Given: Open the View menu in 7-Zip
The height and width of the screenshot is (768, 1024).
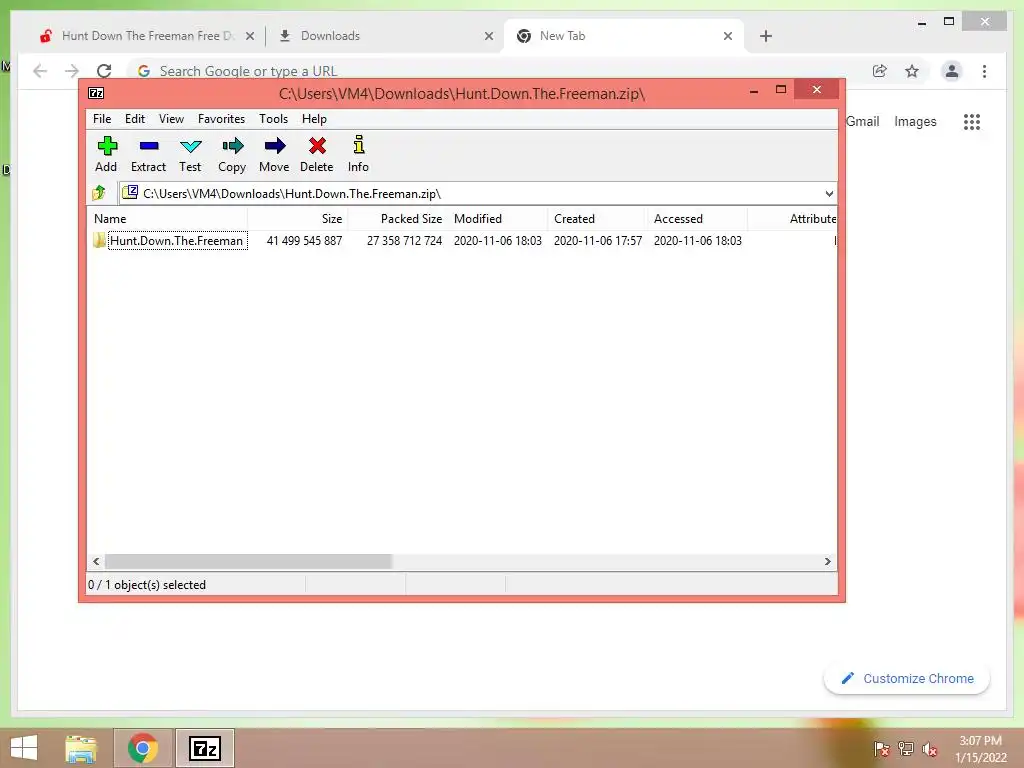Looking at the screenshot, I should tap(171, 119).
